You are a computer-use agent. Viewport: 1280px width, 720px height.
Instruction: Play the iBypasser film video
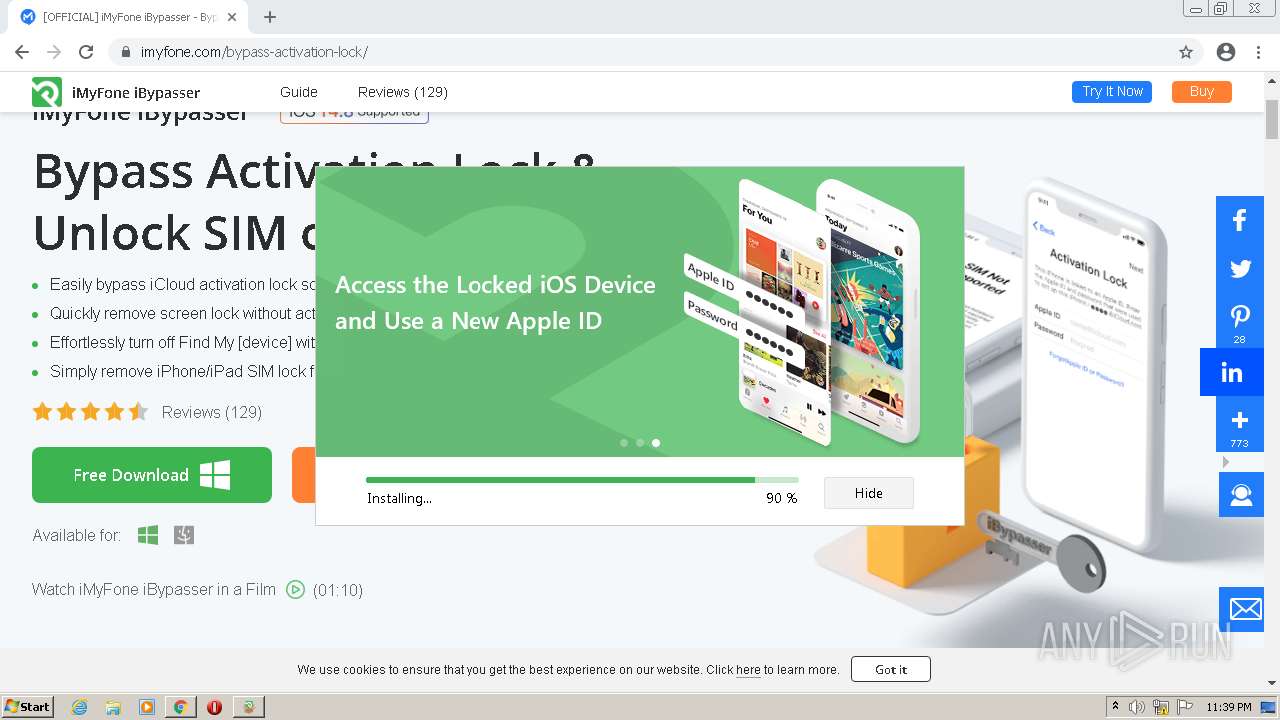click(295, 589)
